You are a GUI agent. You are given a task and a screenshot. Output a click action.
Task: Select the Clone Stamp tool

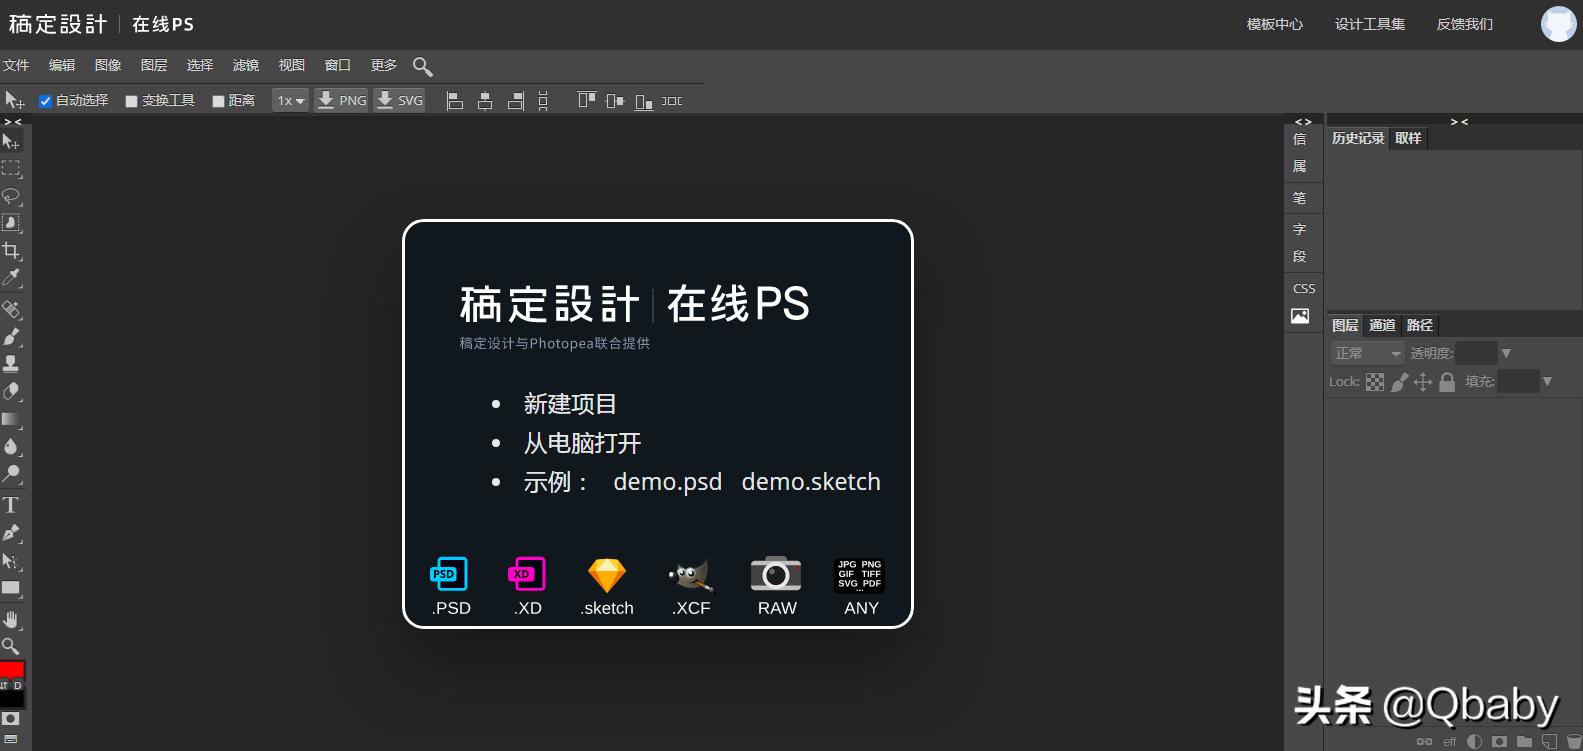click(11, 364)
